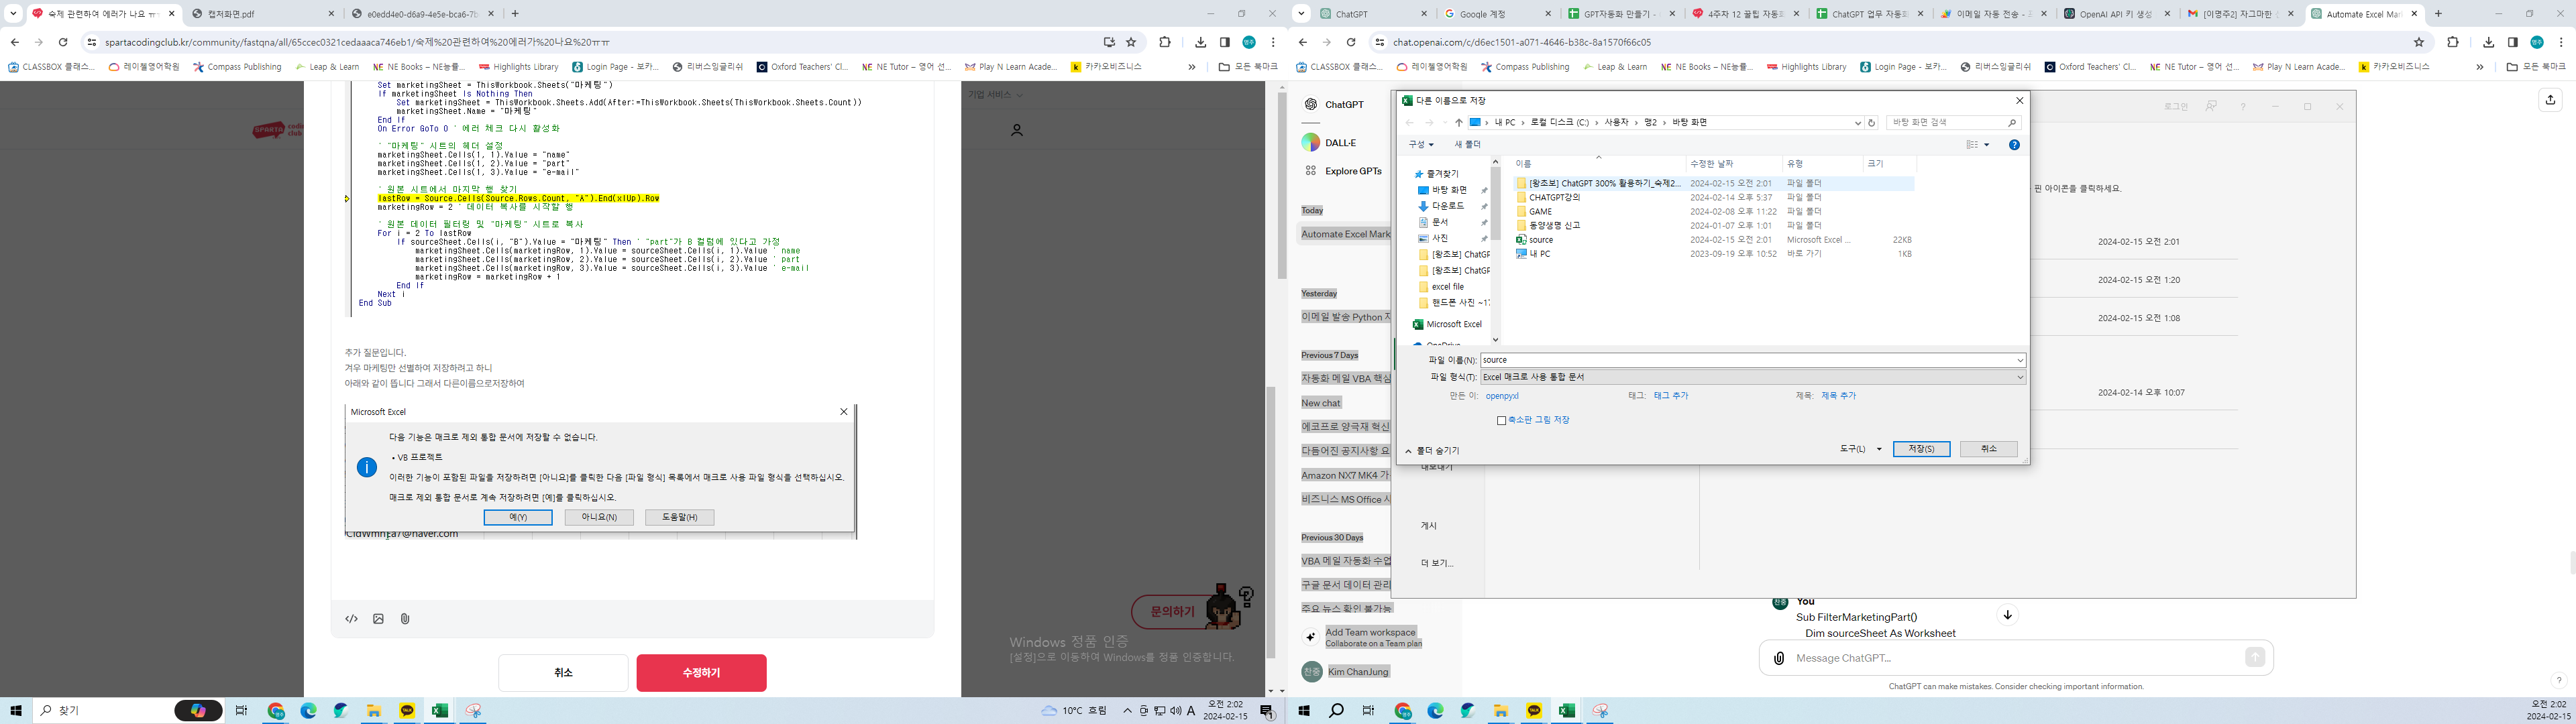Open the extensions puzzle icon in Sparta browser
2576x724 pixels.
click(1165, 42)
